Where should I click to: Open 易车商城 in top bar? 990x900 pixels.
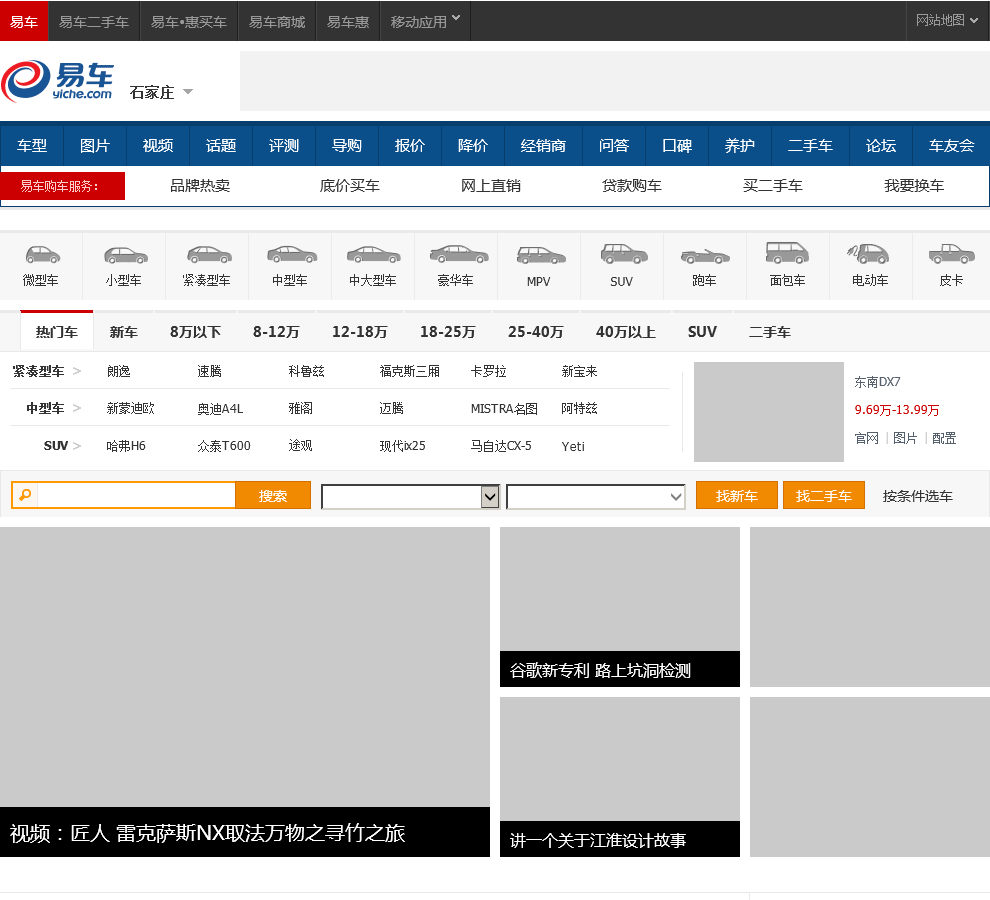point(277,21)
